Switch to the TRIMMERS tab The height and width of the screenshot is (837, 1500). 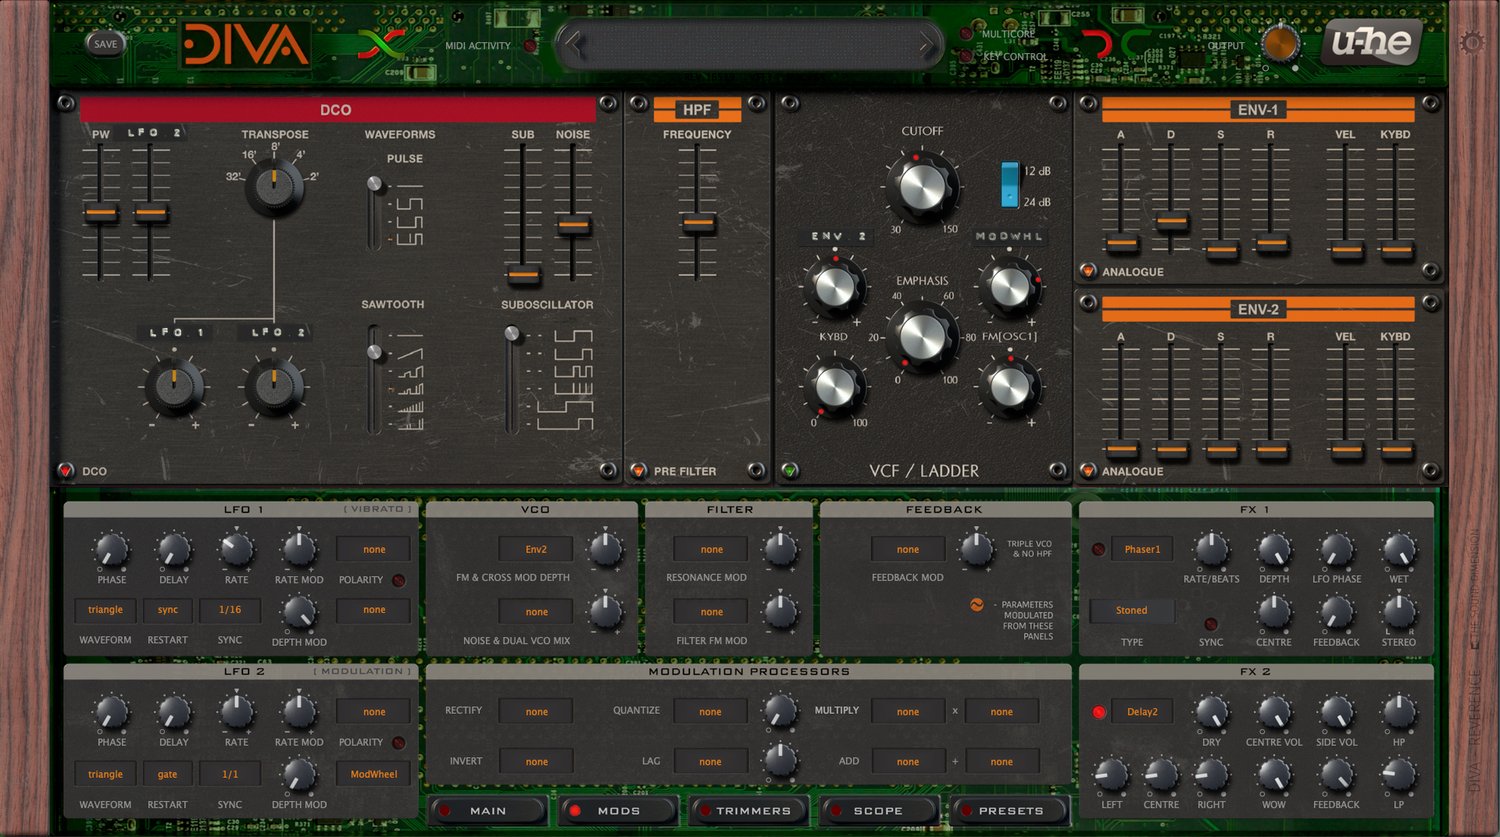coord(750,811)
